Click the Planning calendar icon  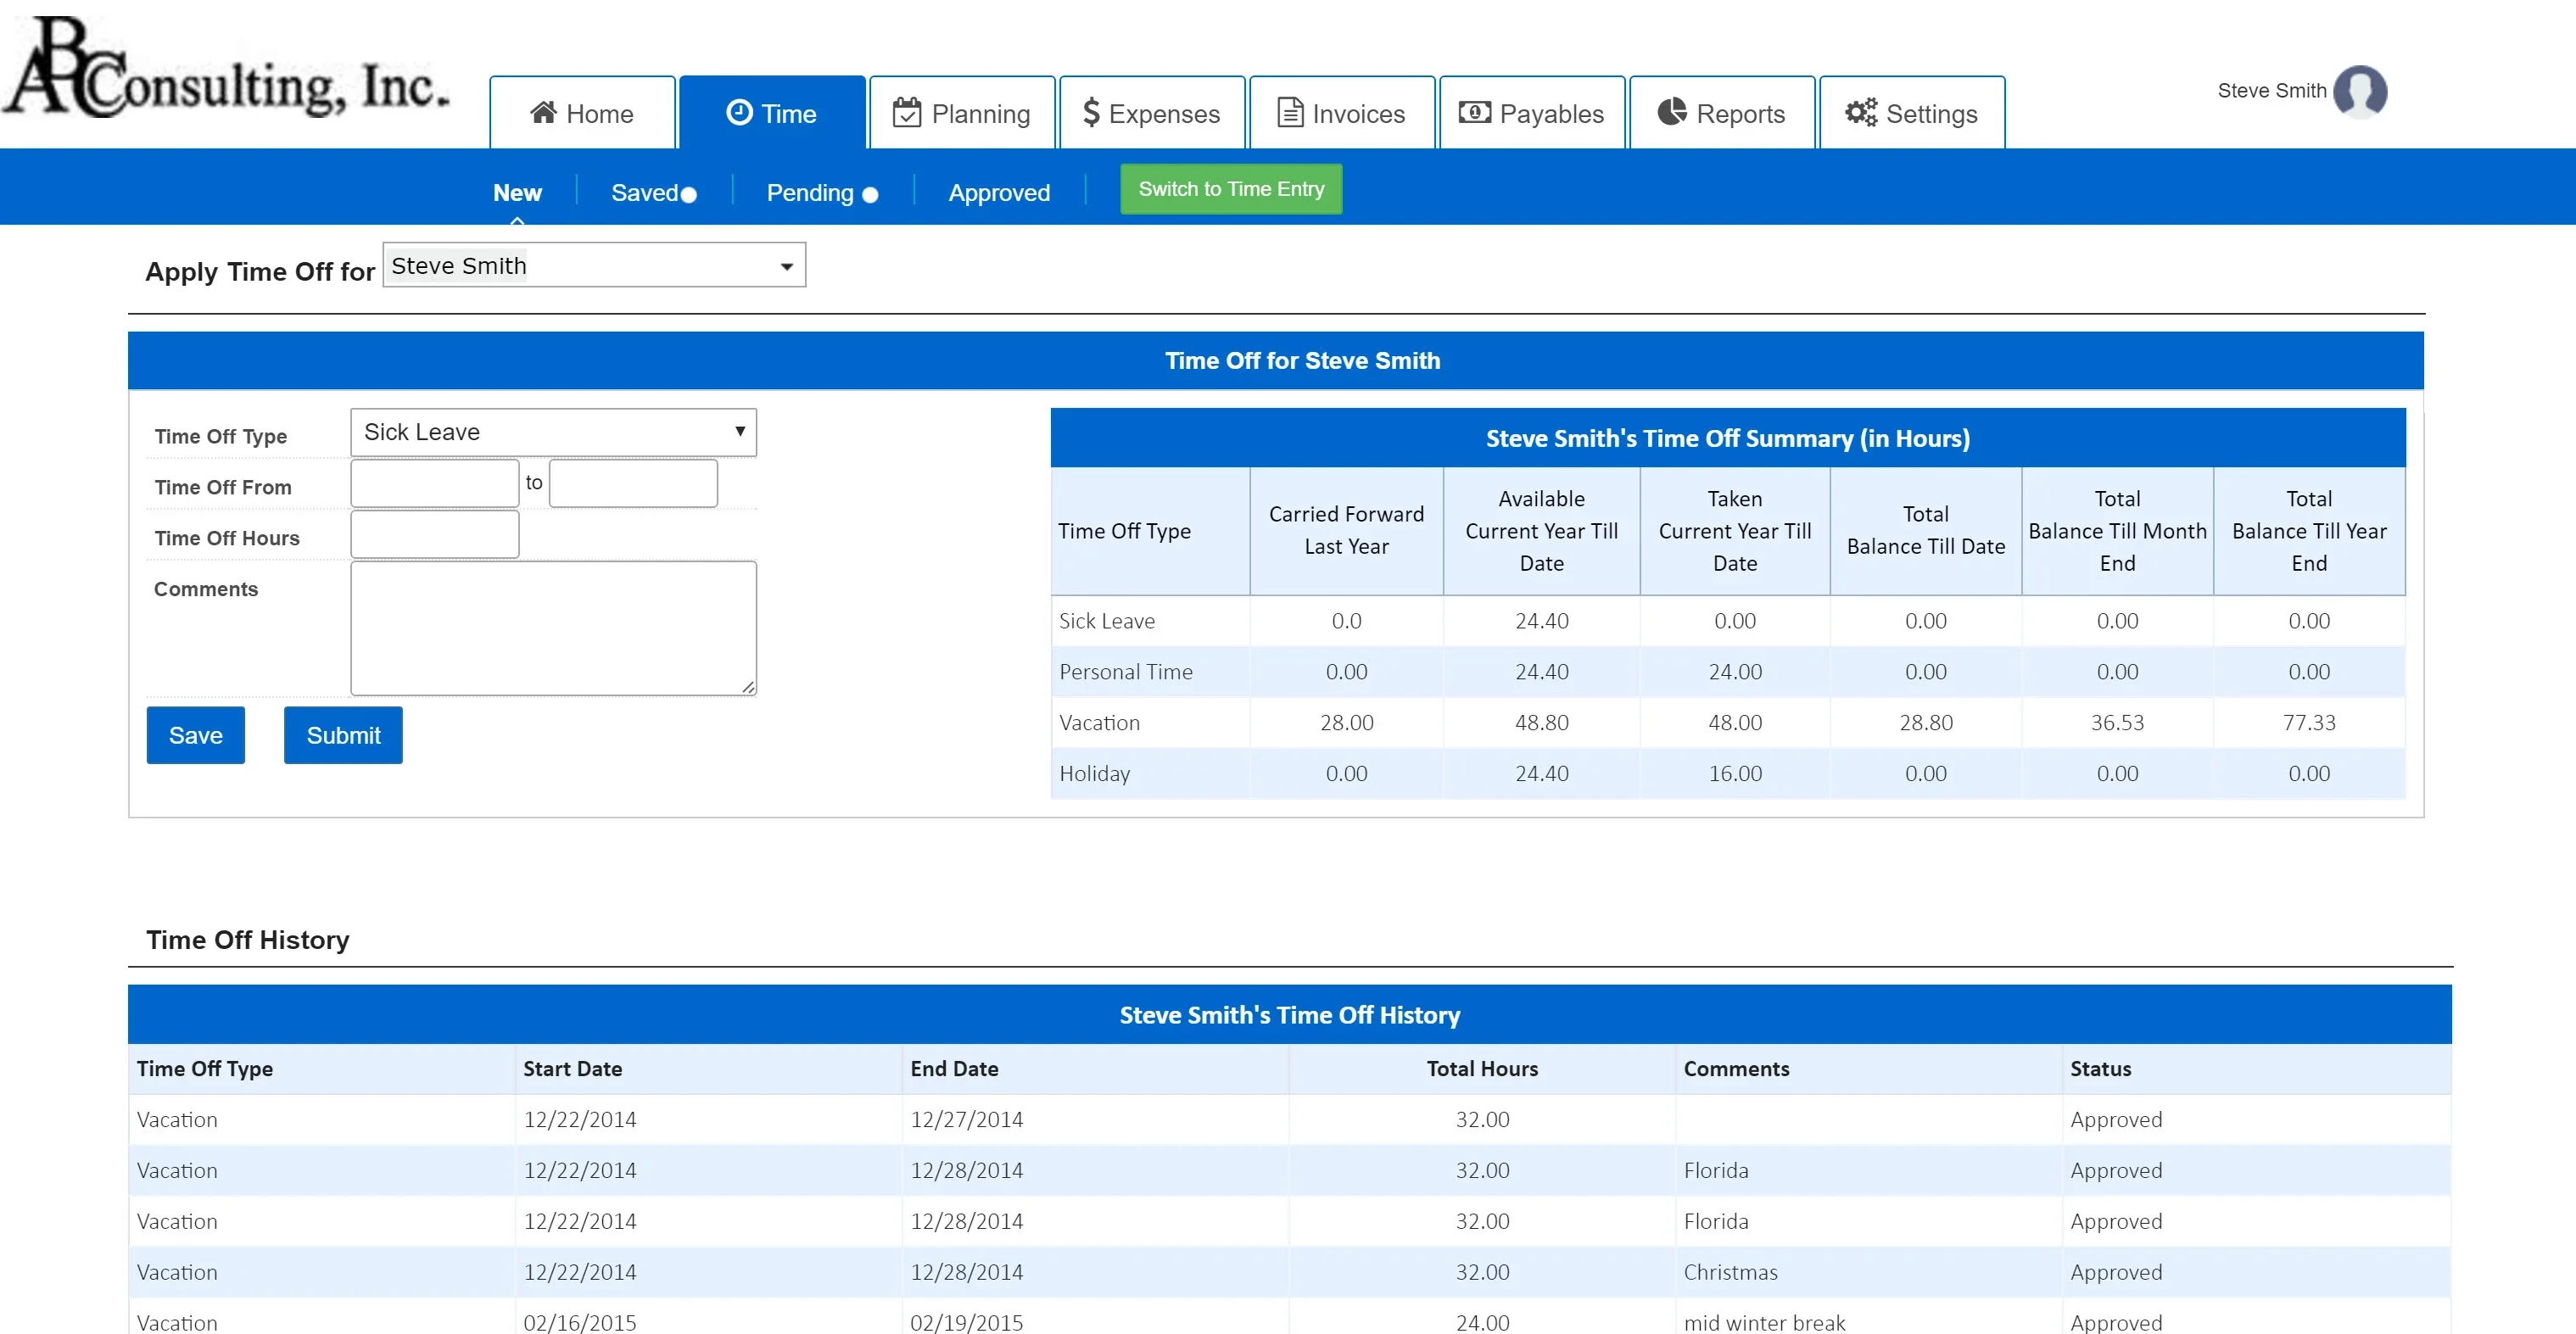[x=907, y=113]
